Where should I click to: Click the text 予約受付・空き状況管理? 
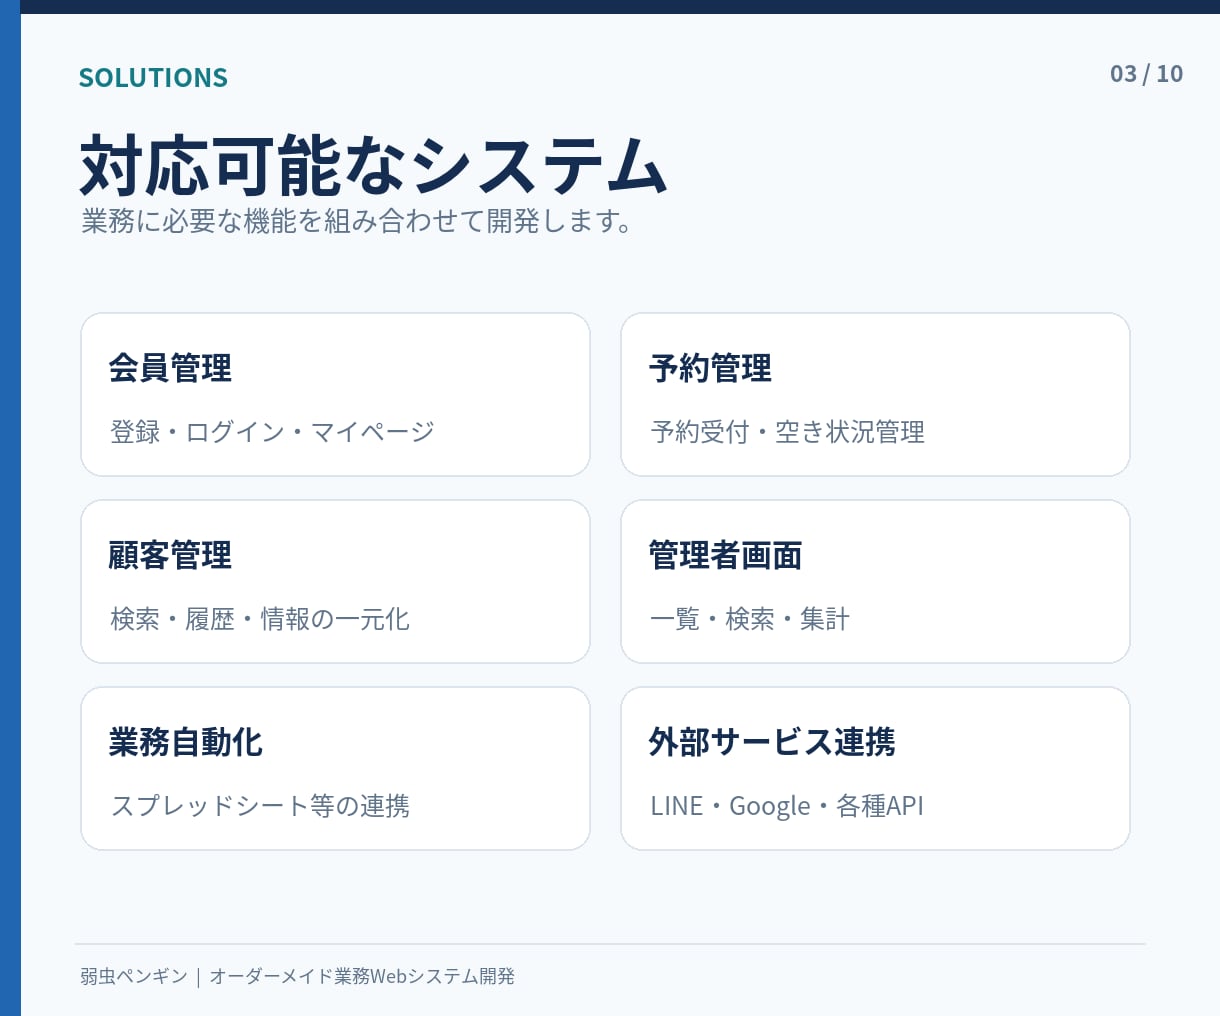tap(788, 432)
